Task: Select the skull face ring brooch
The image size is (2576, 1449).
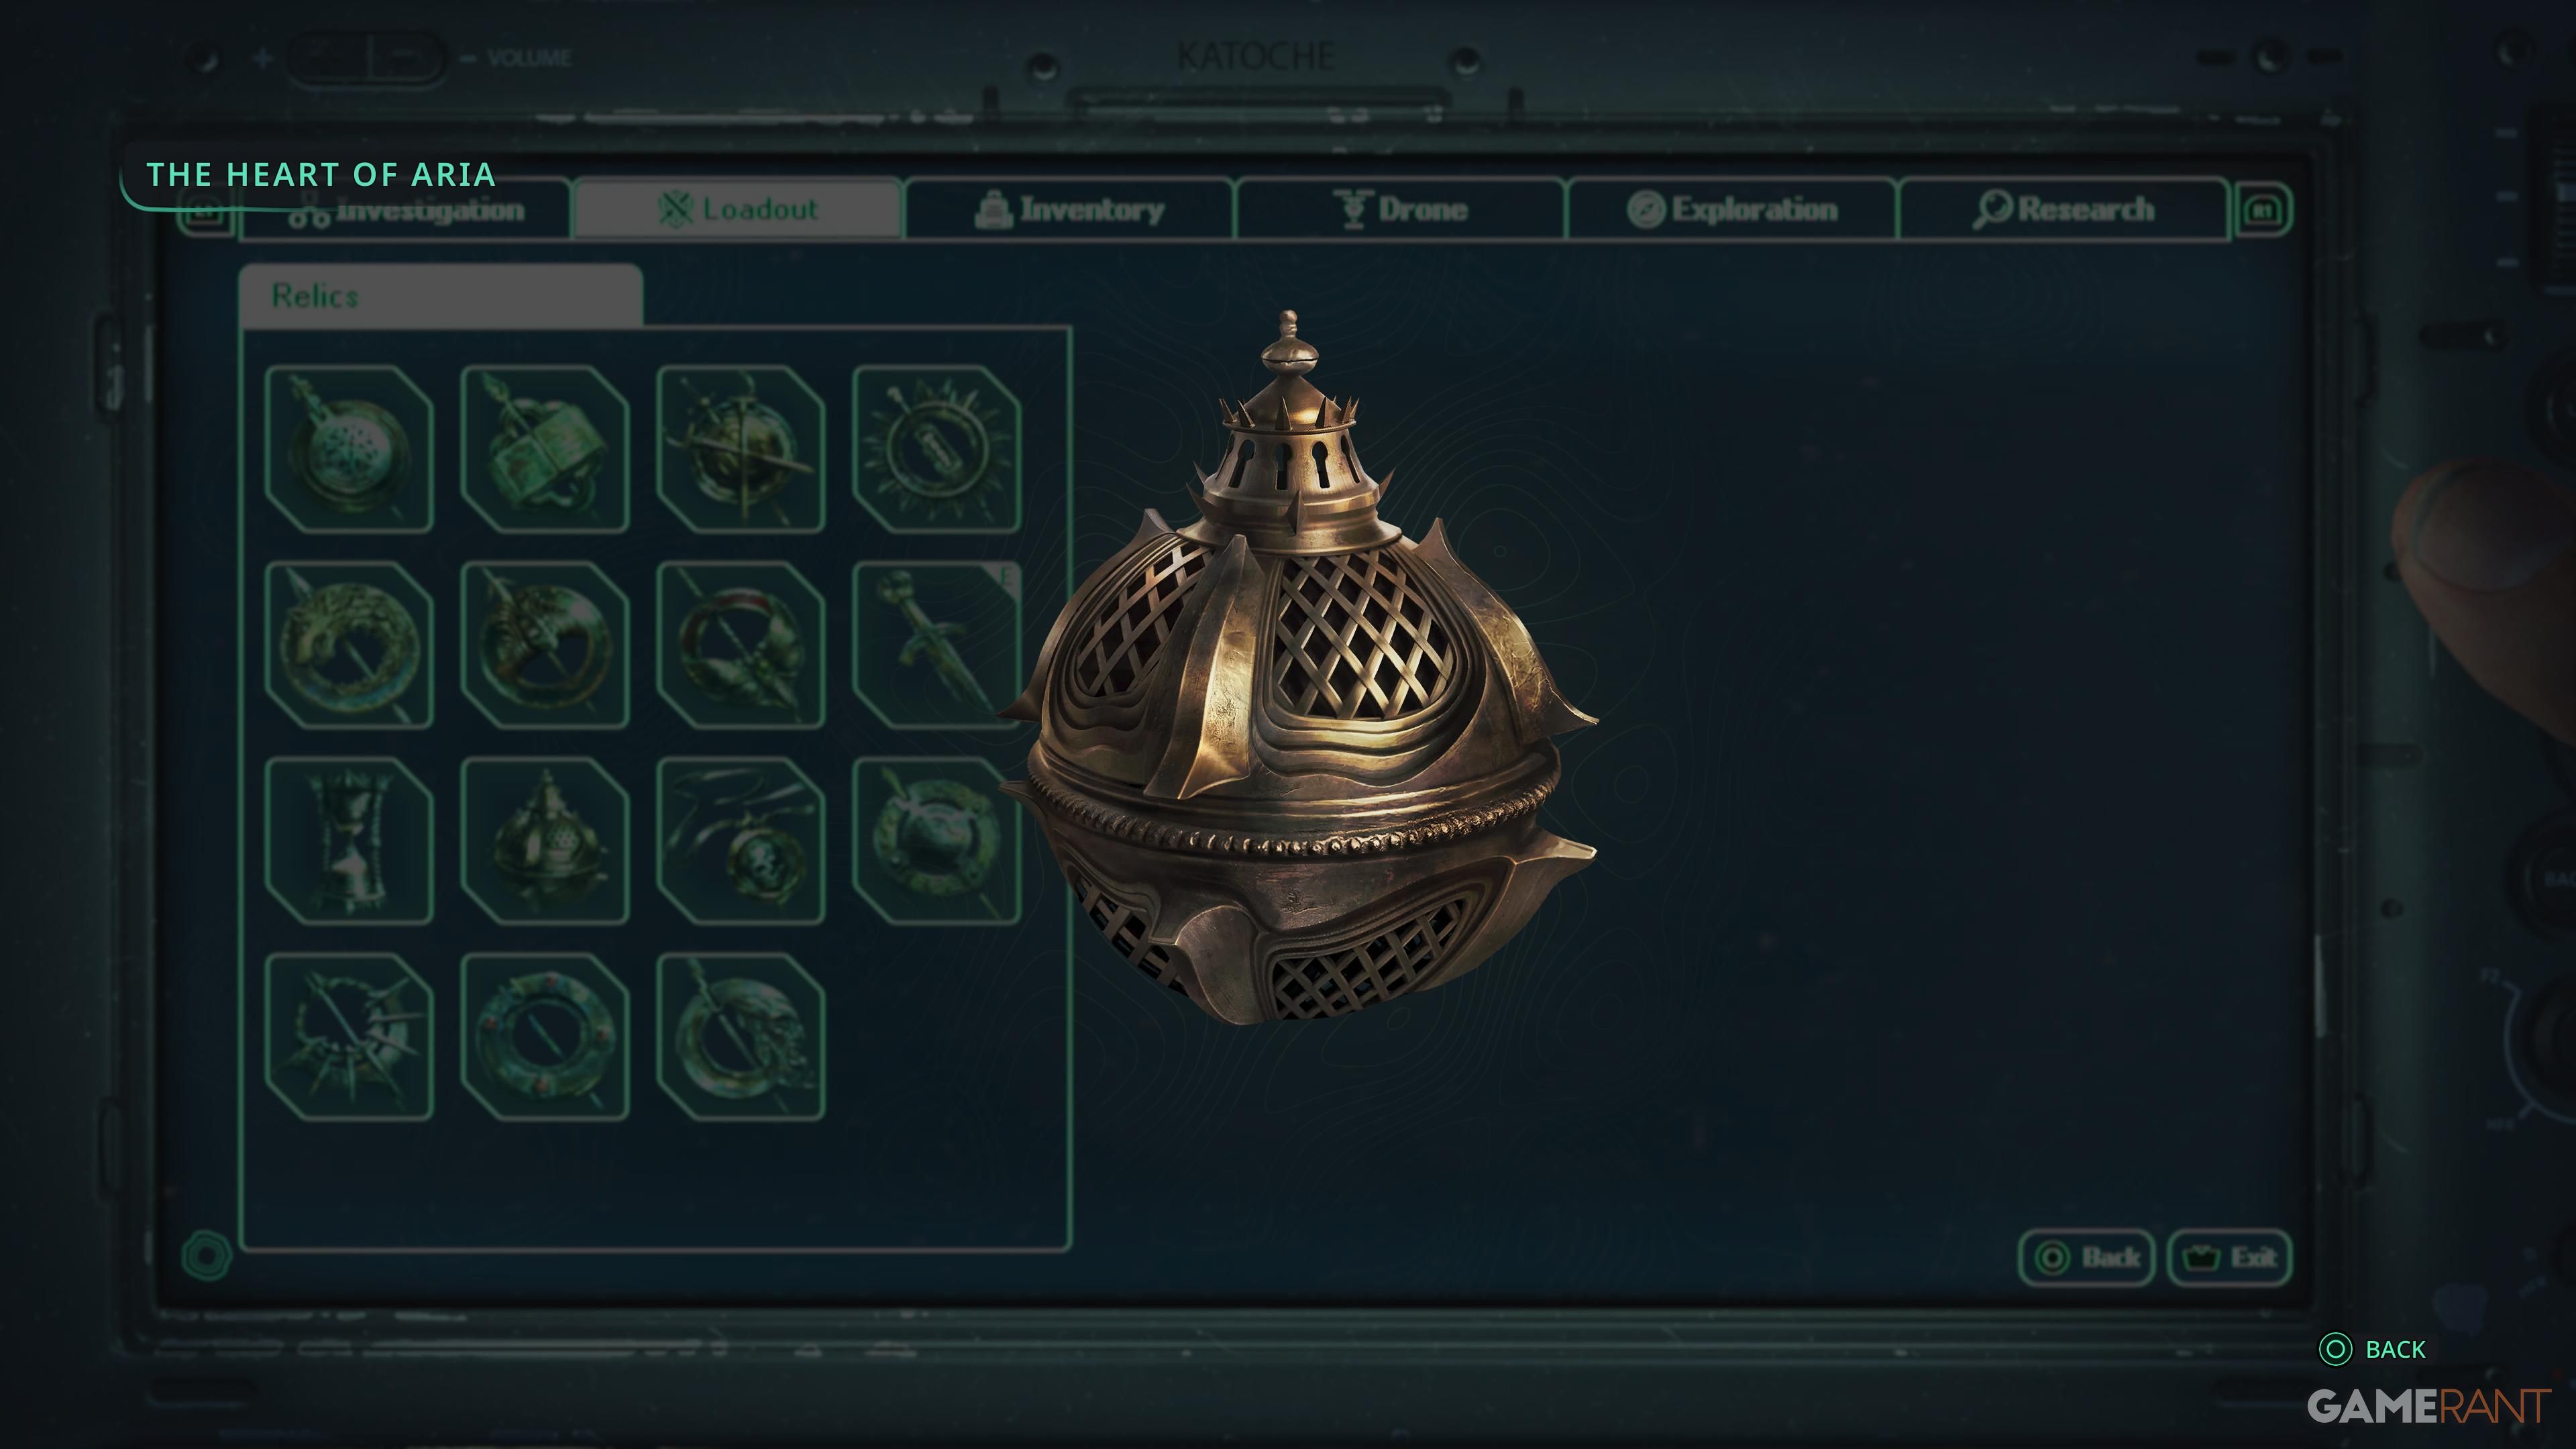Action: click(741, 1037)
